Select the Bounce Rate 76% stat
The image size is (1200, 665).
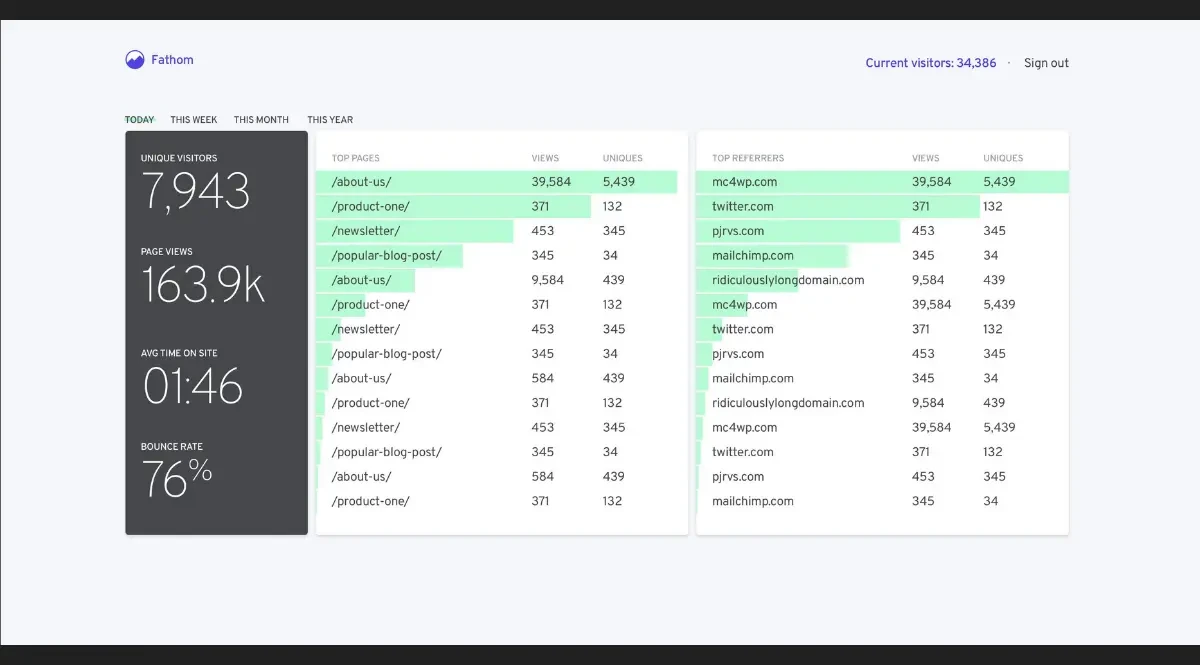point(177,479)
